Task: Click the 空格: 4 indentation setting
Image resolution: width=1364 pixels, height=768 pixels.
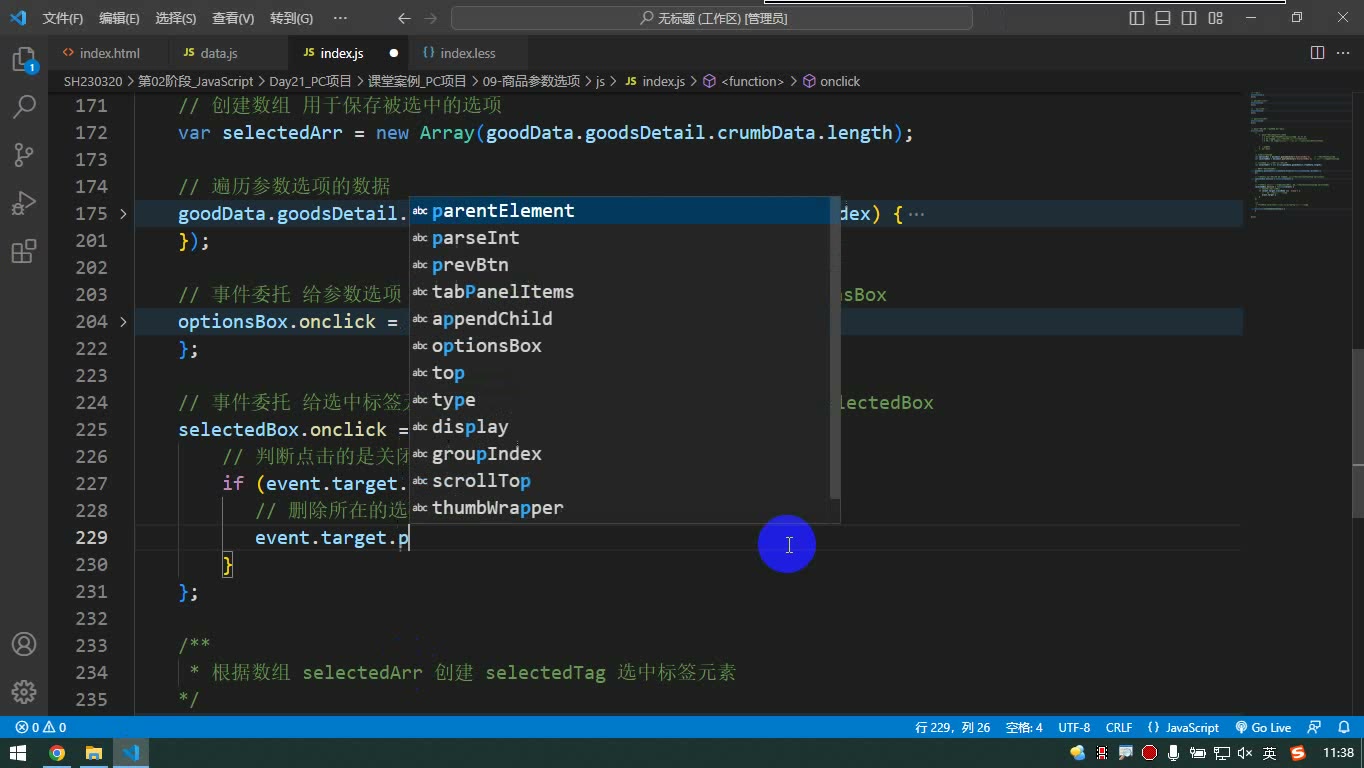Action: click(1024, 727)
